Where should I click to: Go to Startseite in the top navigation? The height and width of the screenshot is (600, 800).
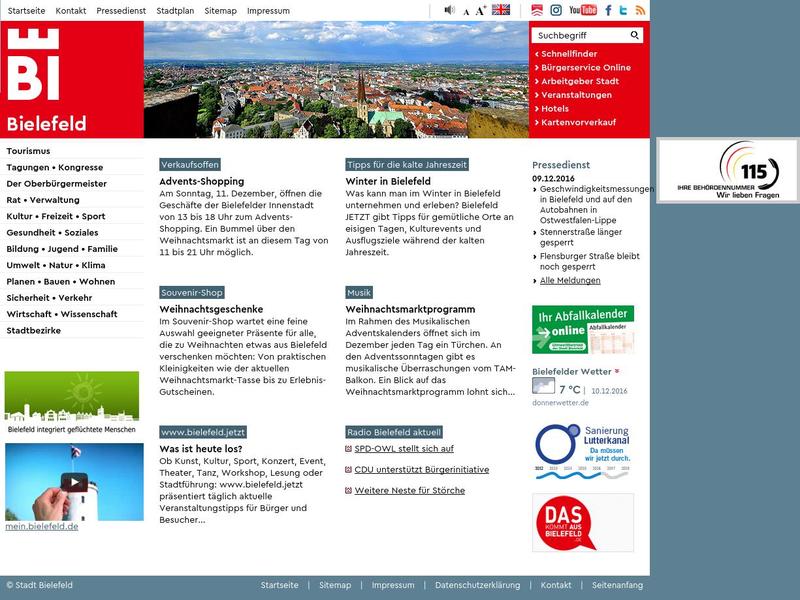point(27,11)
